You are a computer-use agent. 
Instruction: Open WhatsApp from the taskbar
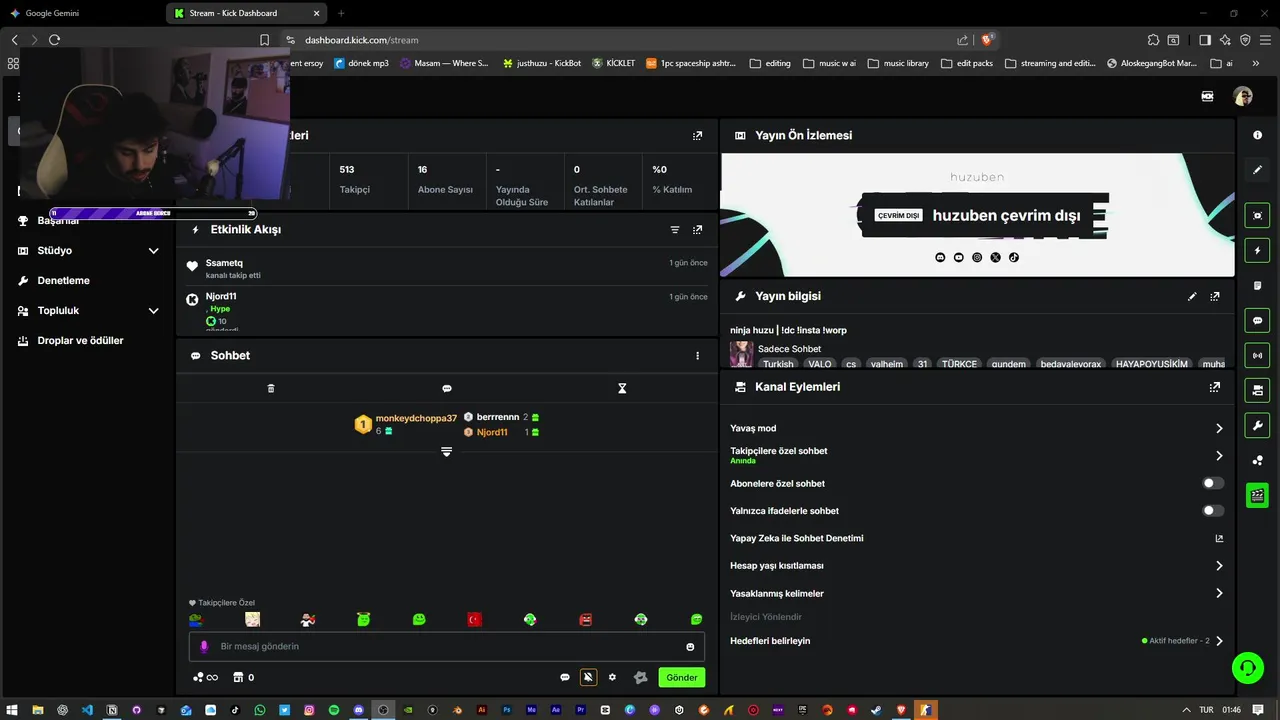(x=260, y=710)
